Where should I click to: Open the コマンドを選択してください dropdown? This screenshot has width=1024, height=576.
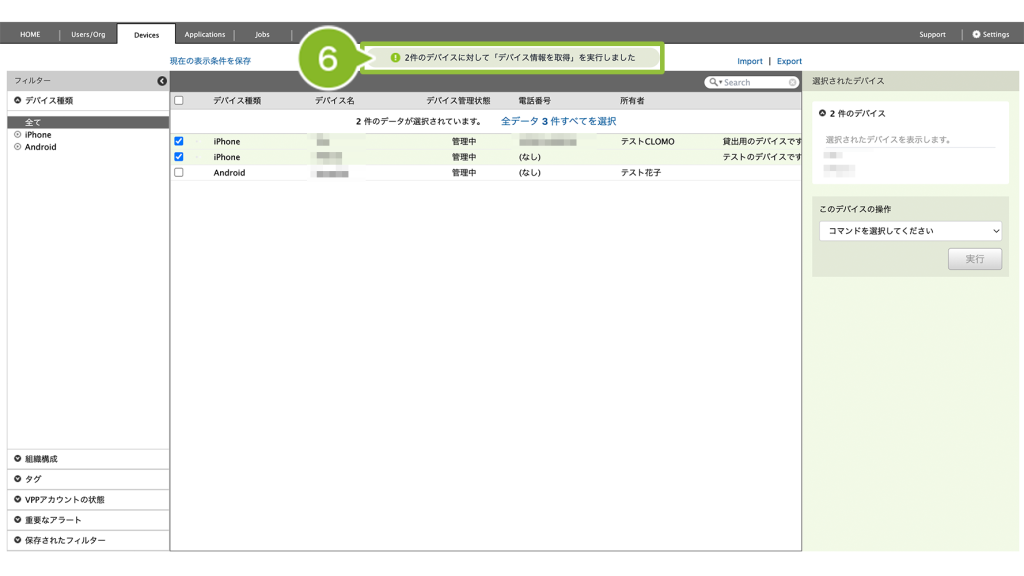coord(910,231)
